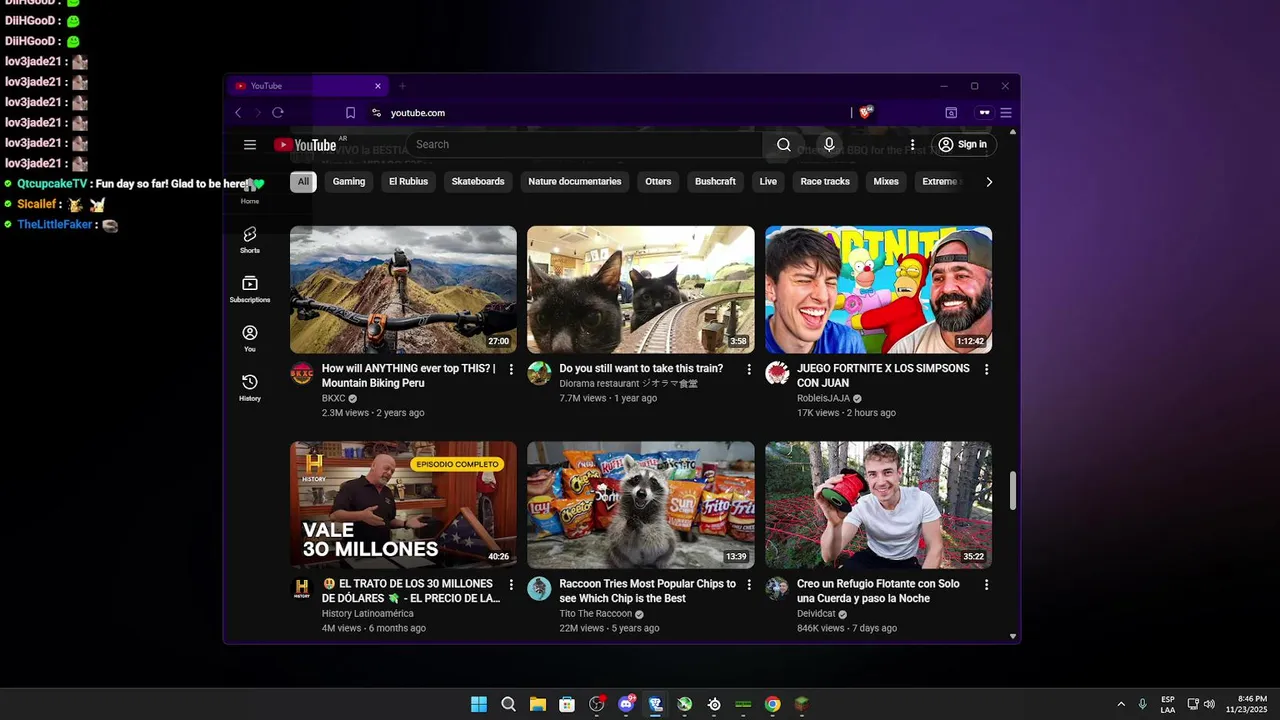Open the YouTube guide hamburger menu
Viewport: 1280px width, 720px height.
[x=250, y=145]
